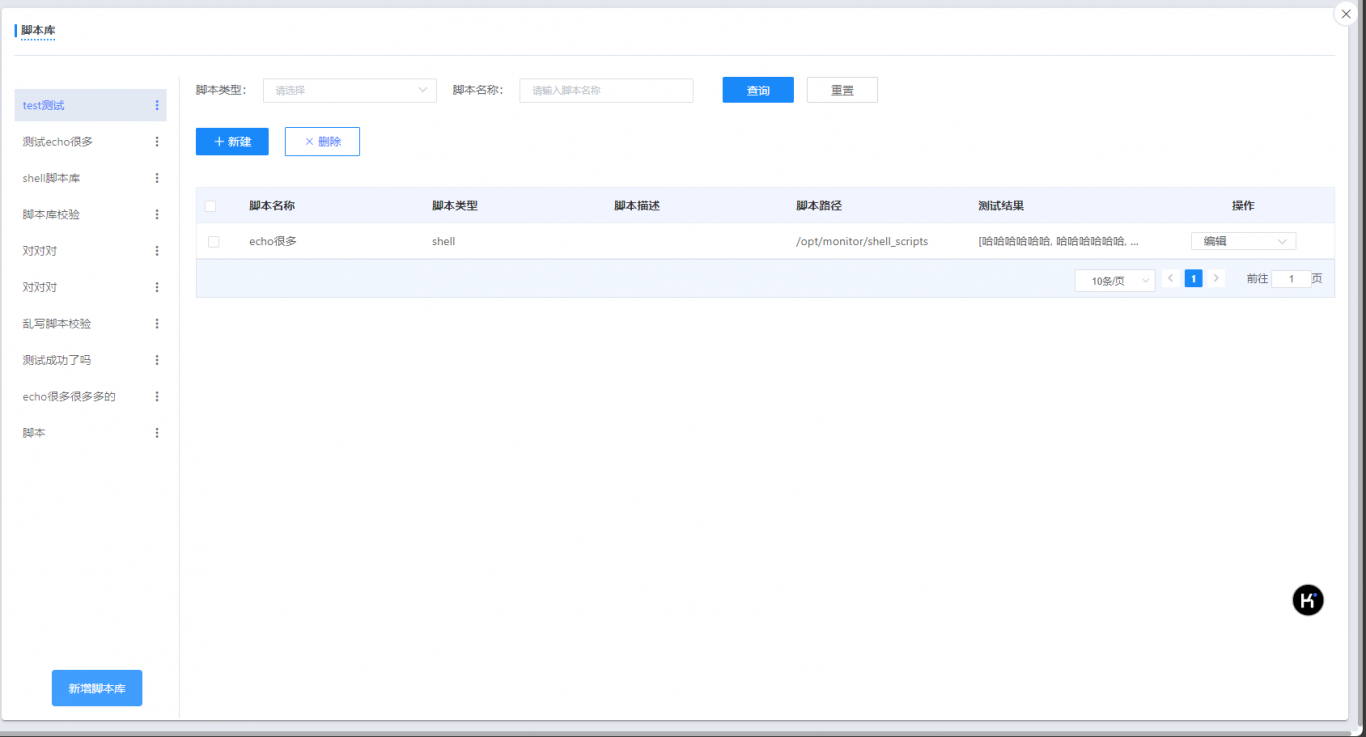Click the 测试结果 column header
1366x737 pixels.
1001,206
